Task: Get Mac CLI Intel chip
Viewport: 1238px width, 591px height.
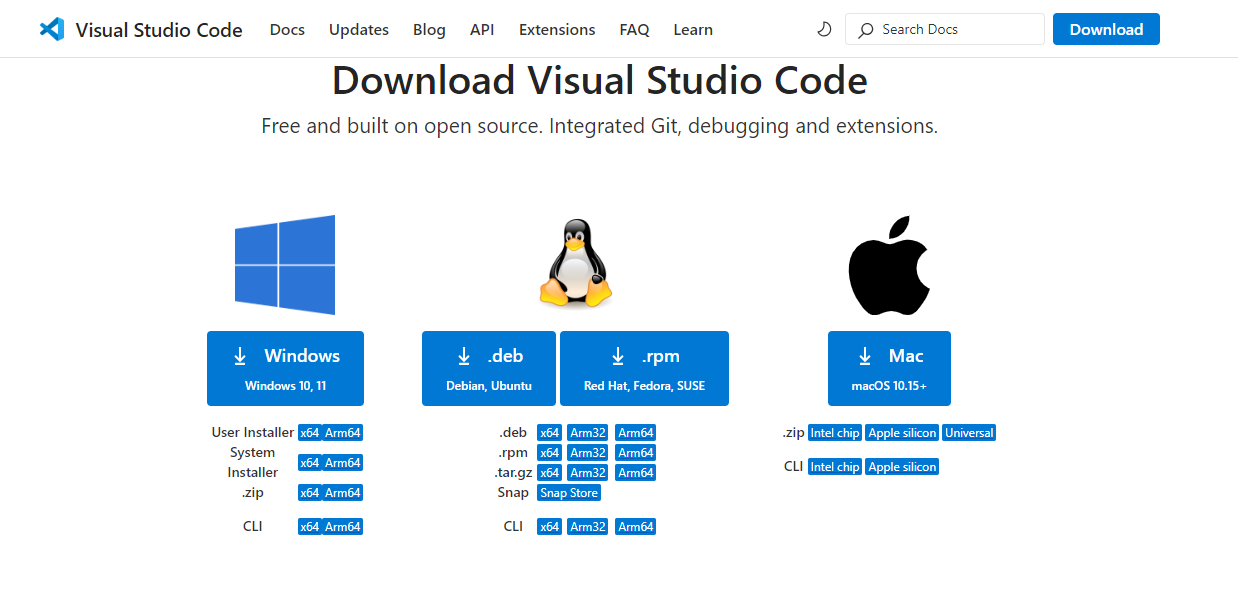Action: pos(835,467)
